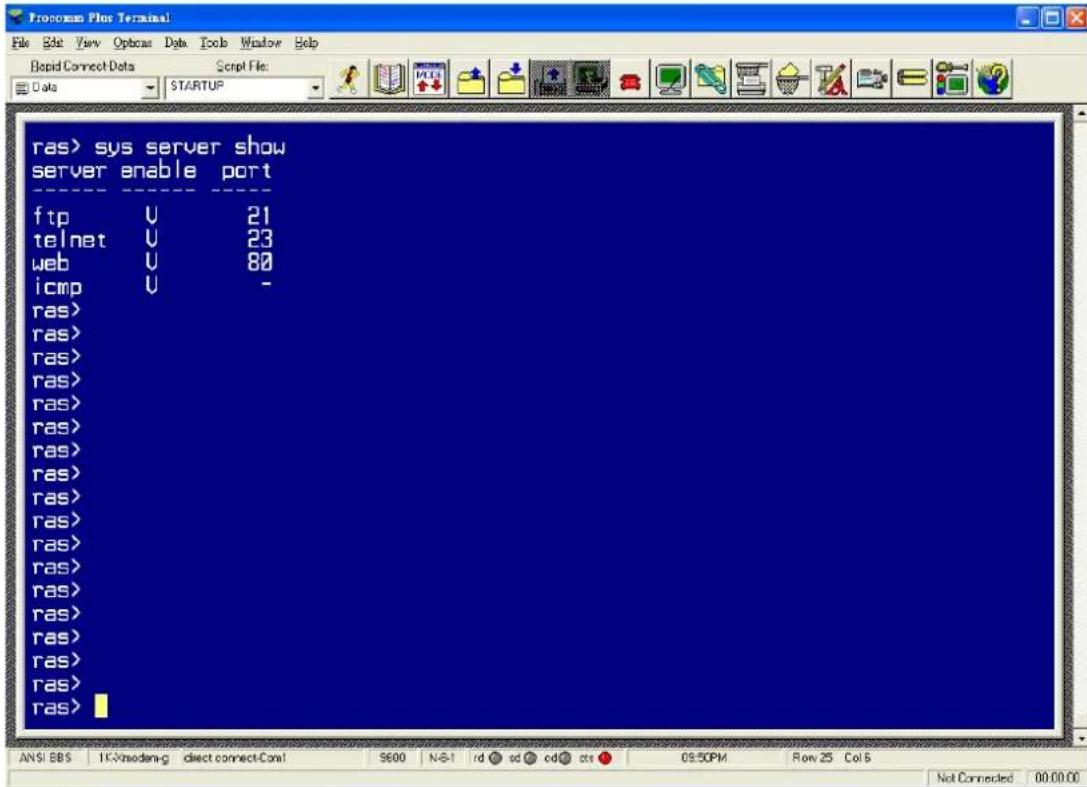Viewport: 1087px width, 787px height.
Task: Click the telnet row in terminal
Action: [x=152, y=240]
